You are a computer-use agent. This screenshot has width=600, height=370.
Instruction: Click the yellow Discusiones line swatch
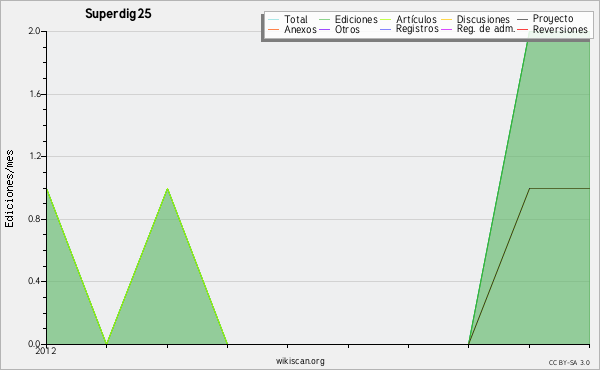coord(447,20)
